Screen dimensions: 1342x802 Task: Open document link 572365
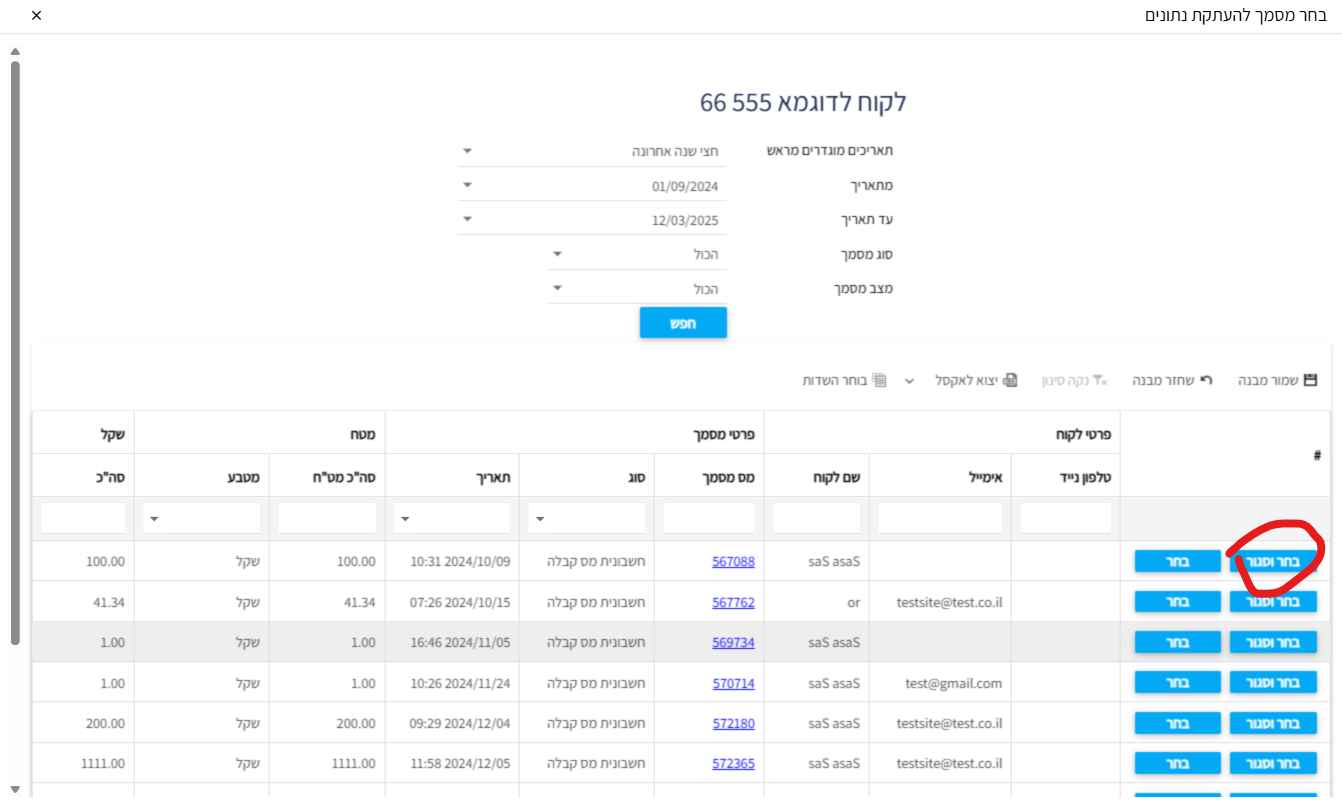tap(733, 763)
